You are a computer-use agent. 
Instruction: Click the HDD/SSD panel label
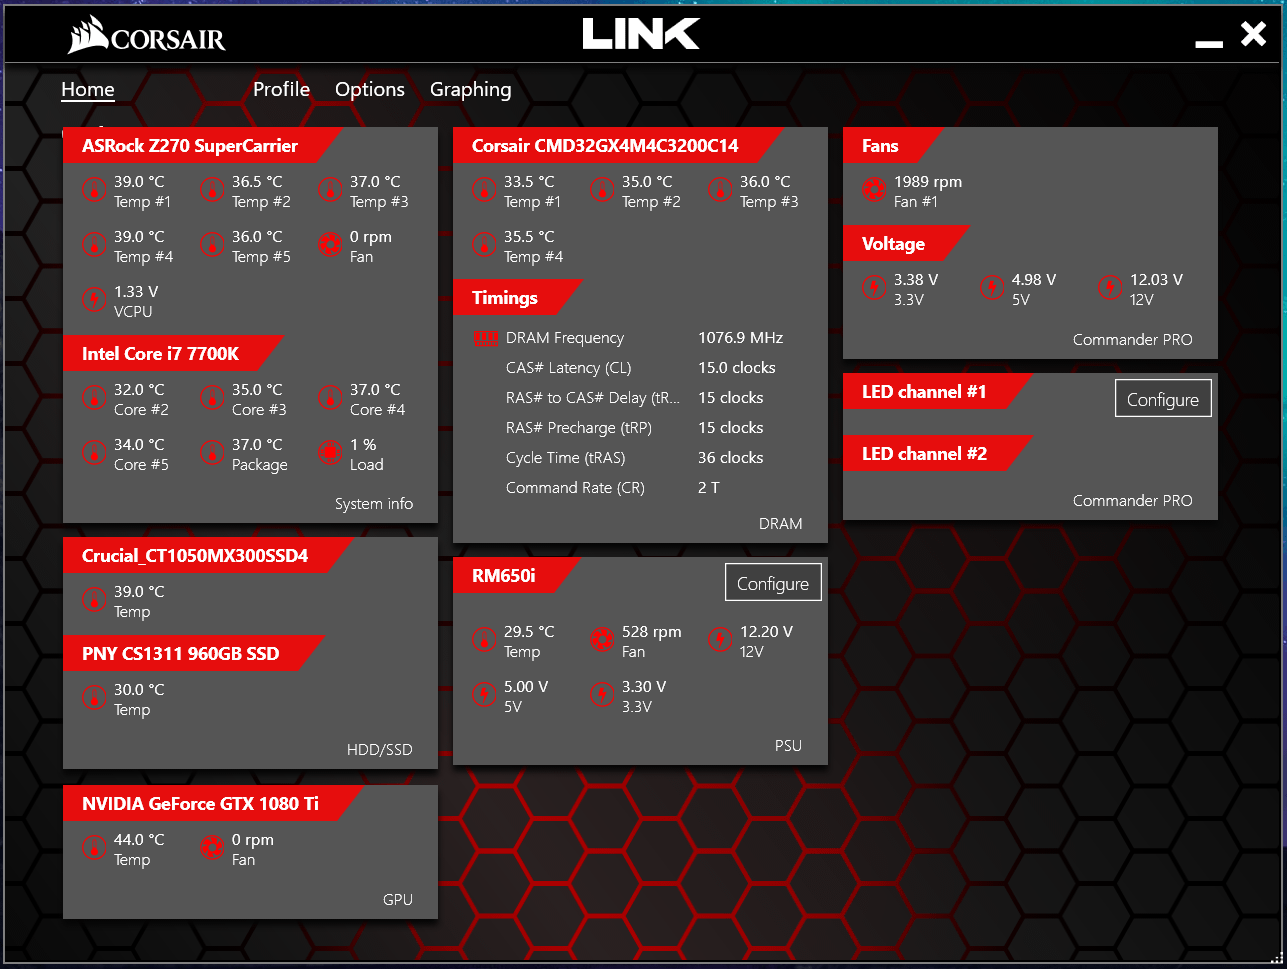click(379, 750)
